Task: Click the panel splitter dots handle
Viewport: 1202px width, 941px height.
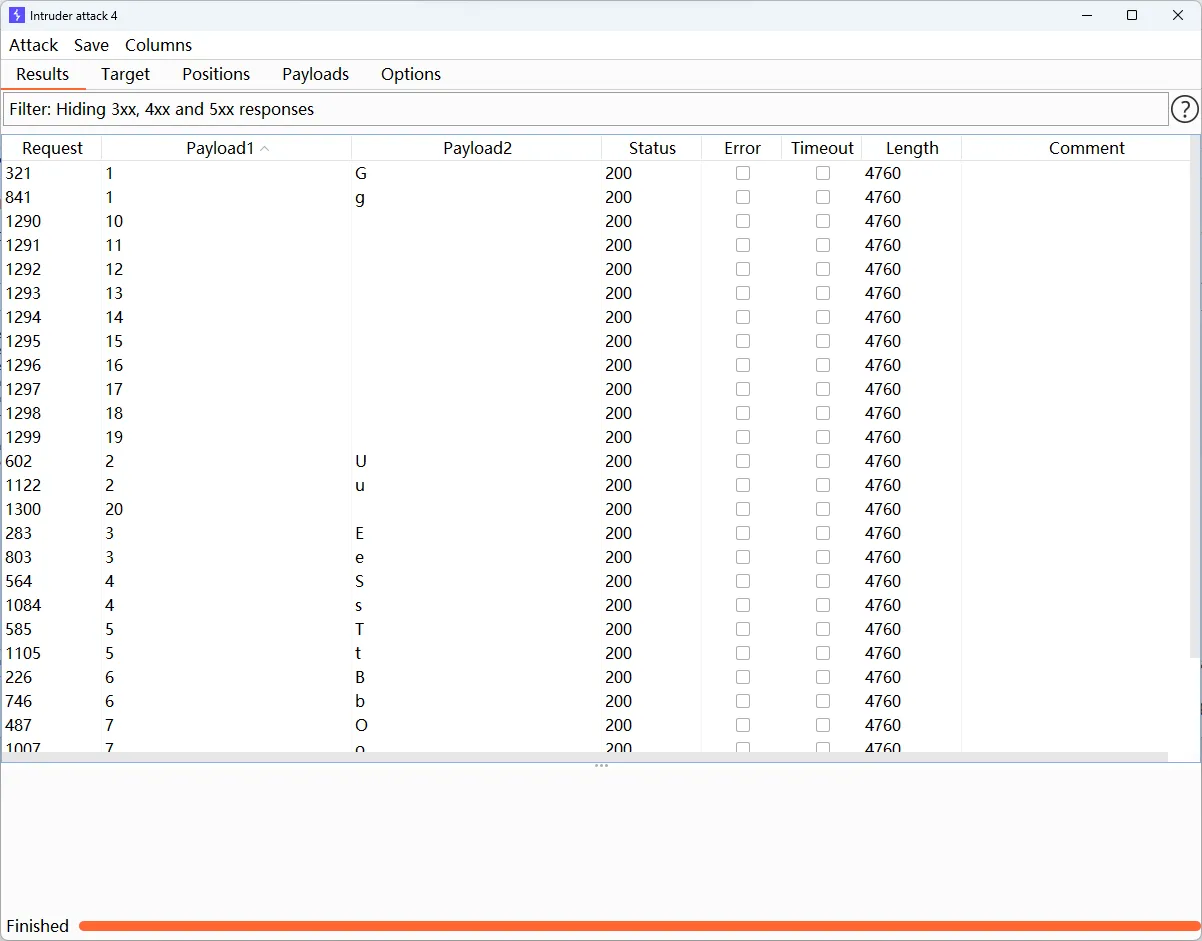Action: [601, 766]
